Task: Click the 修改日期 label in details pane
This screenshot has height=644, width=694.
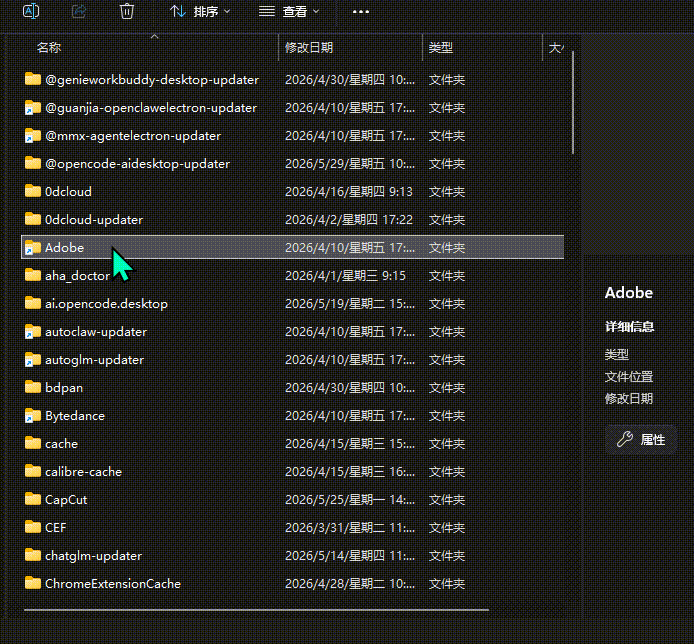Action: click(628, 399)
